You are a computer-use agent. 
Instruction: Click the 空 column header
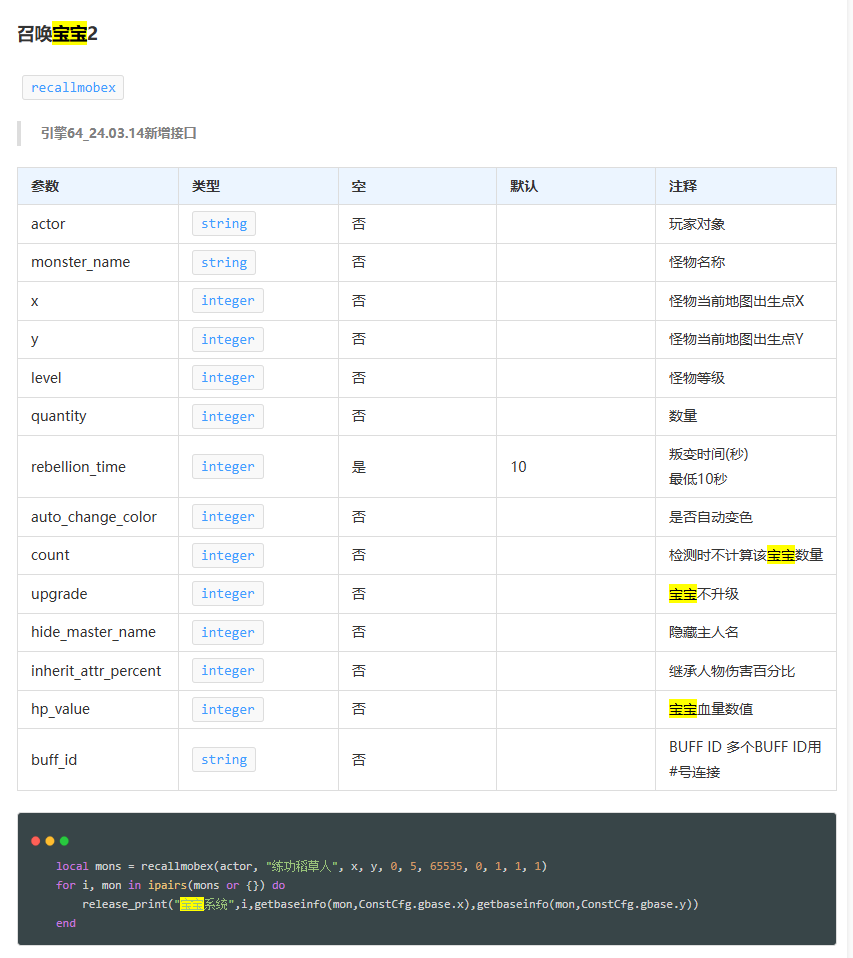pos(358,186)
